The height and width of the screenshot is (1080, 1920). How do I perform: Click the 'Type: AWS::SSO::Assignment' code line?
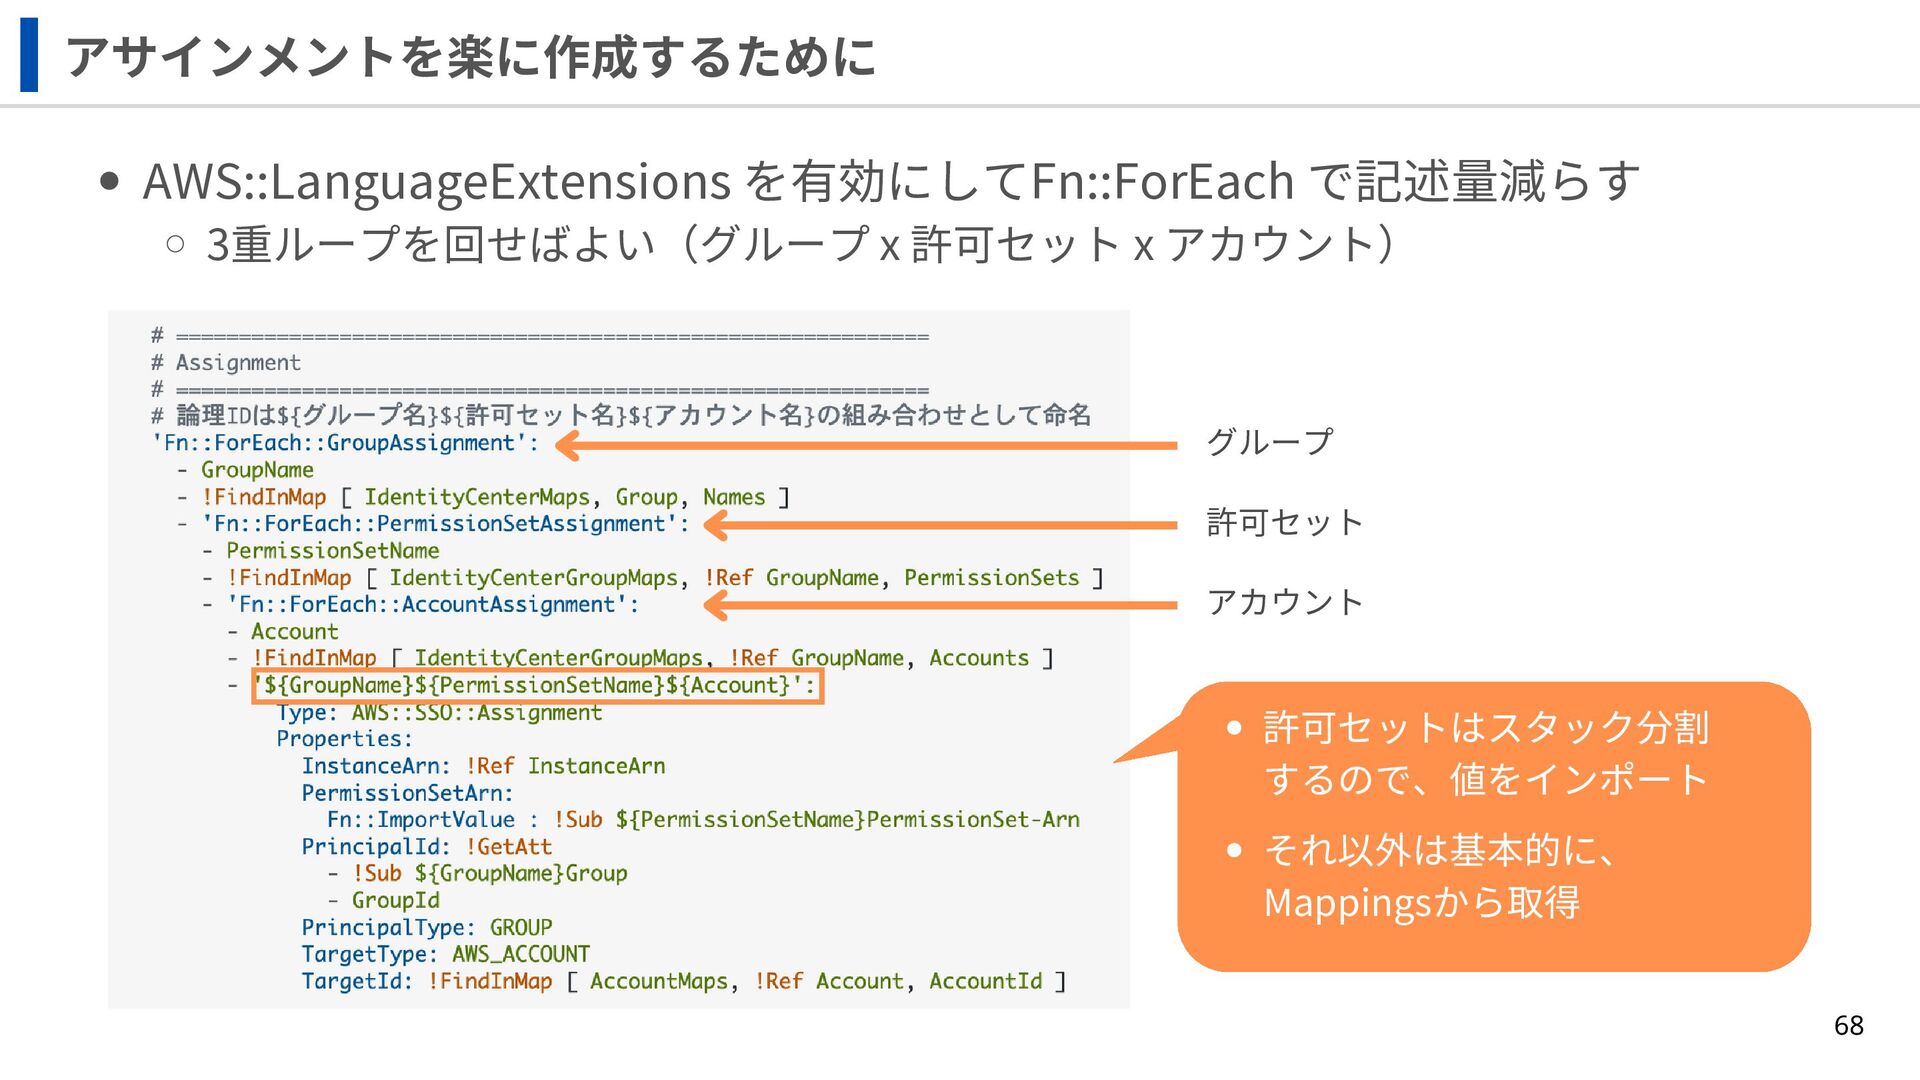(x=439, y=713)
